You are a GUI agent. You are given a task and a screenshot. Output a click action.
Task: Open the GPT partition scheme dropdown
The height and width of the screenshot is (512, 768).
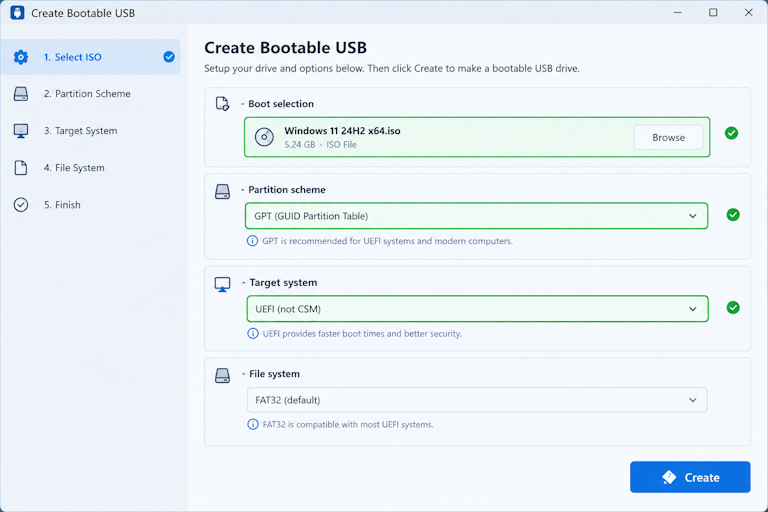pyautogui.click(x=476, y=216)
